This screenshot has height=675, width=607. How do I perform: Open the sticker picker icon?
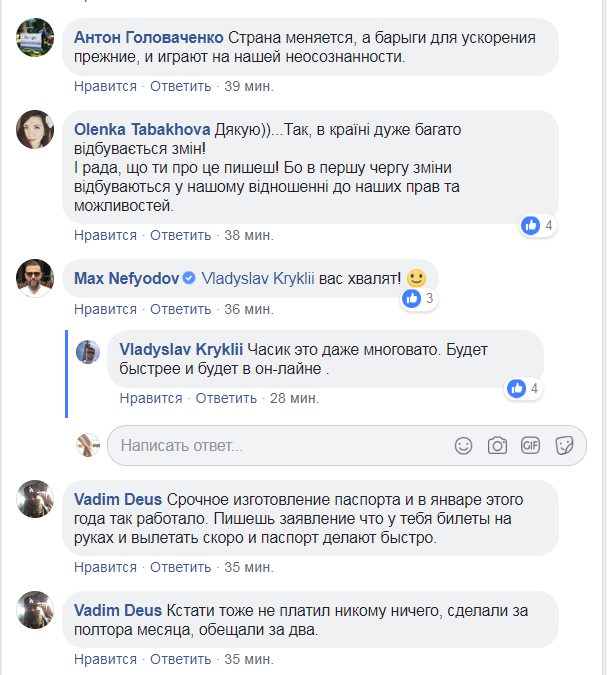(x=565, y=445)
